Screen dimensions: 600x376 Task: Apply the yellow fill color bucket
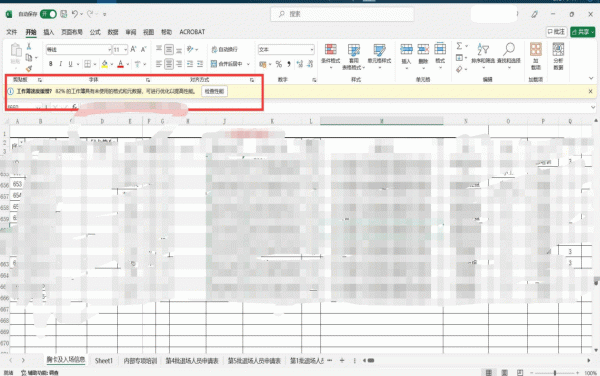pos(104,64)
